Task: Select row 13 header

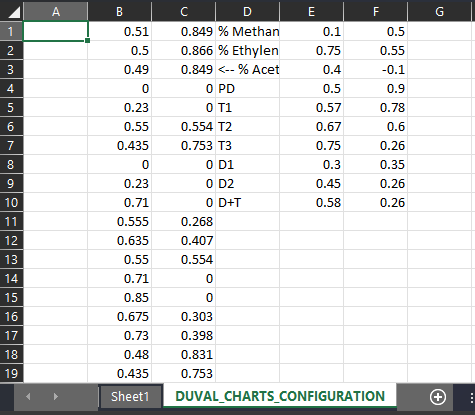Action: pos(11,259)
